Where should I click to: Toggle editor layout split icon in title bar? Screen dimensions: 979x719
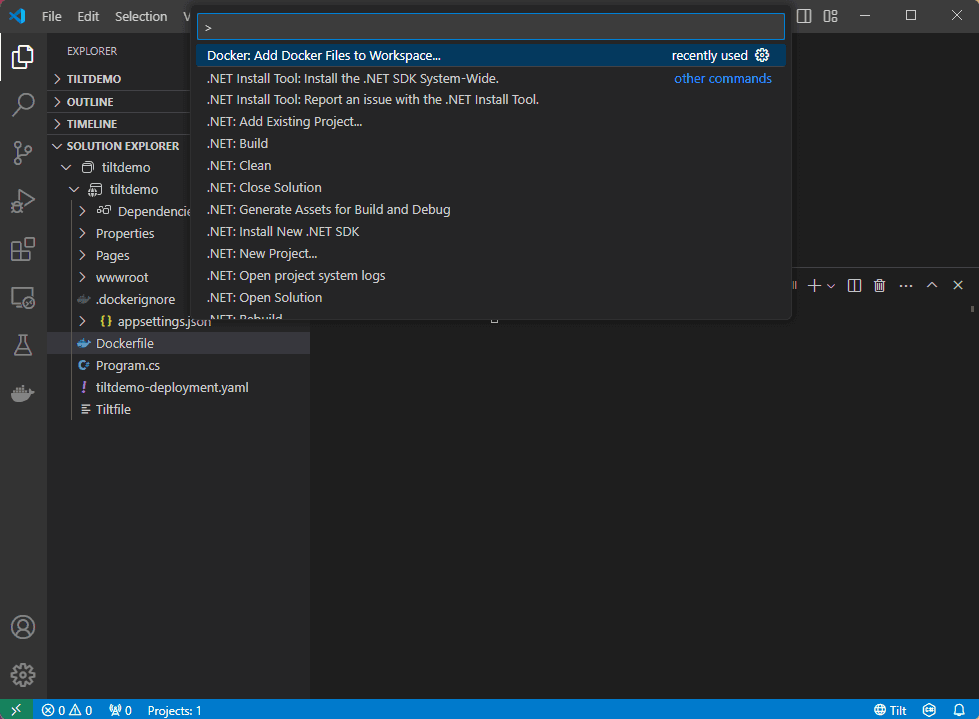click(x=804, y=16)
